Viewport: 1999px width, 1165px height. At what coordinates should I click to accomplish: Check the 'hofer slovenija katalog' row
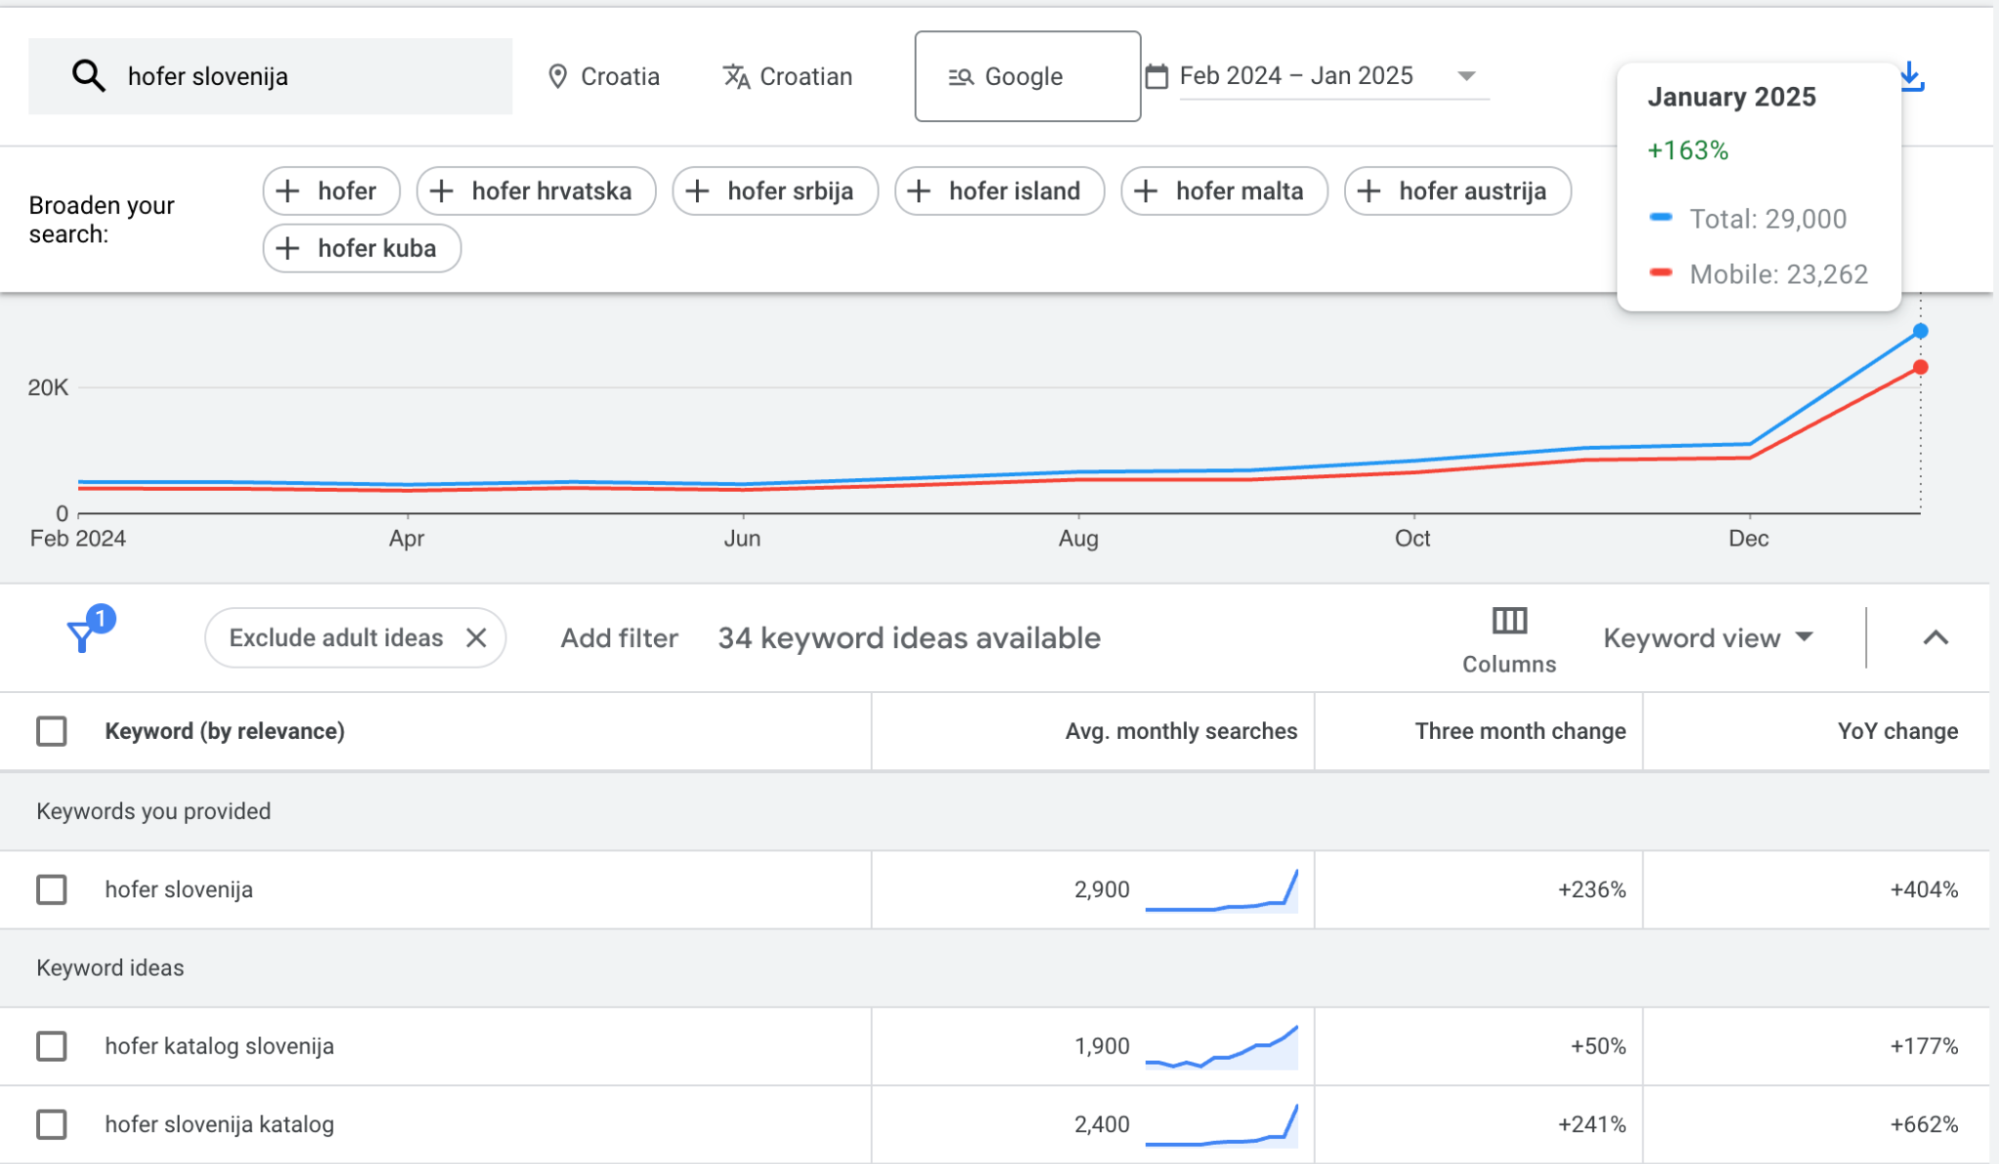click(52, 1124)
